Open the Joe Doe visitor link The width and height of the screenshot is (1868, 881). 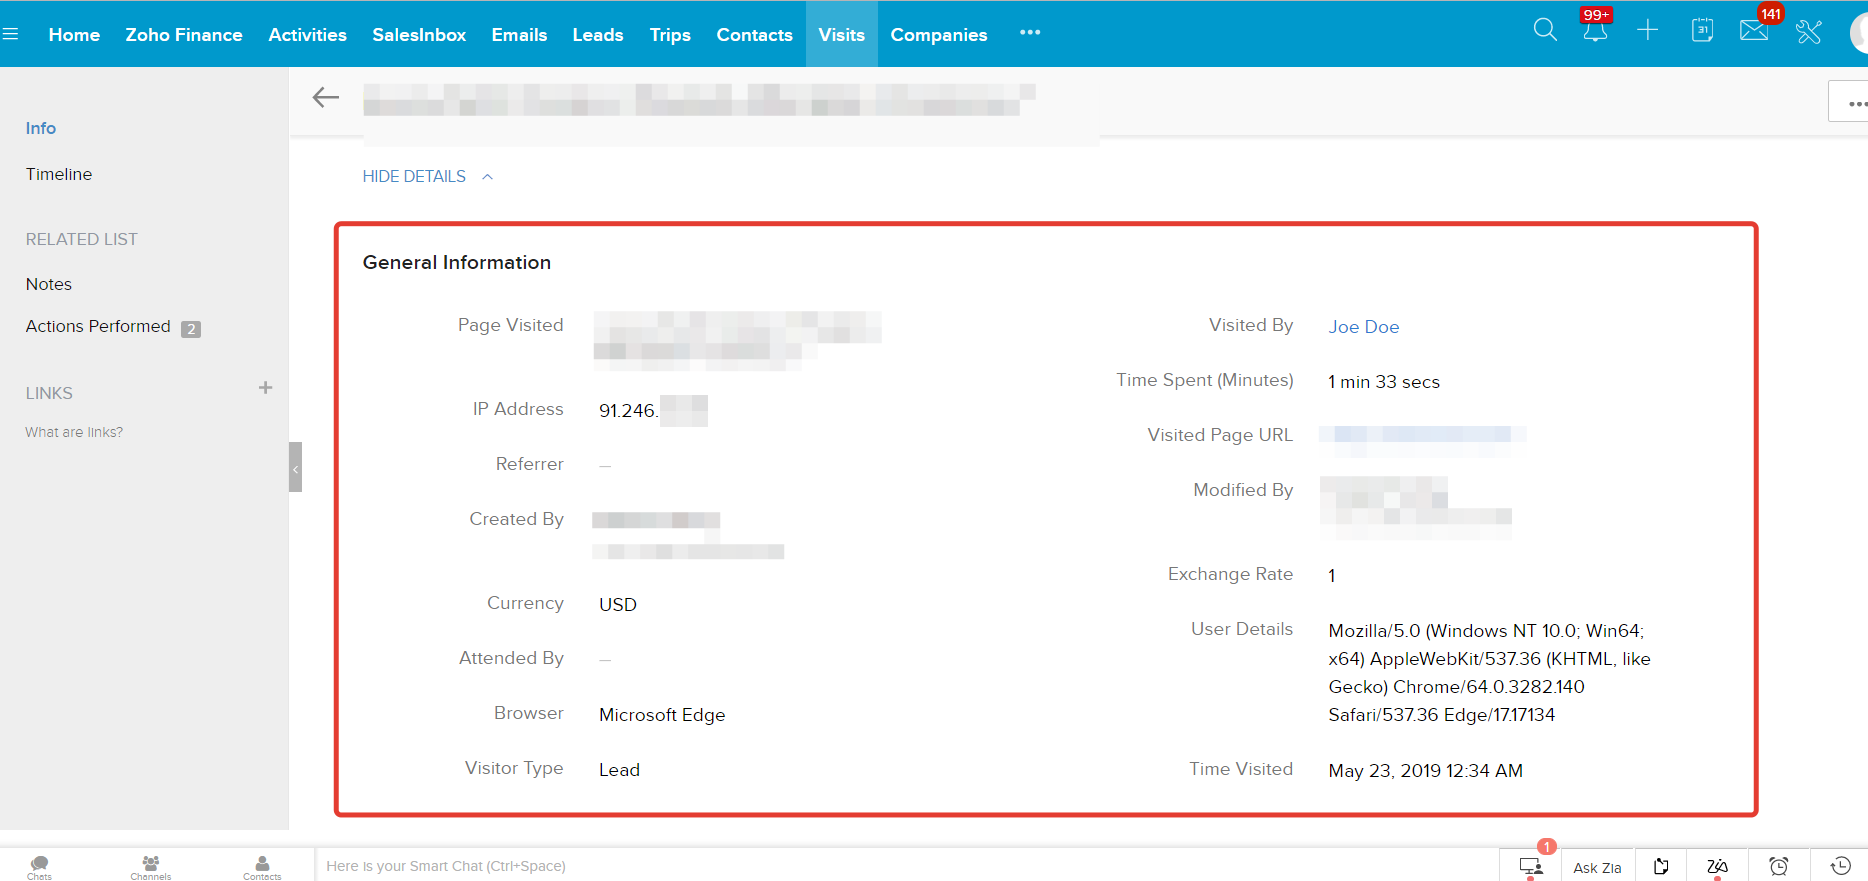[1364, 327]
